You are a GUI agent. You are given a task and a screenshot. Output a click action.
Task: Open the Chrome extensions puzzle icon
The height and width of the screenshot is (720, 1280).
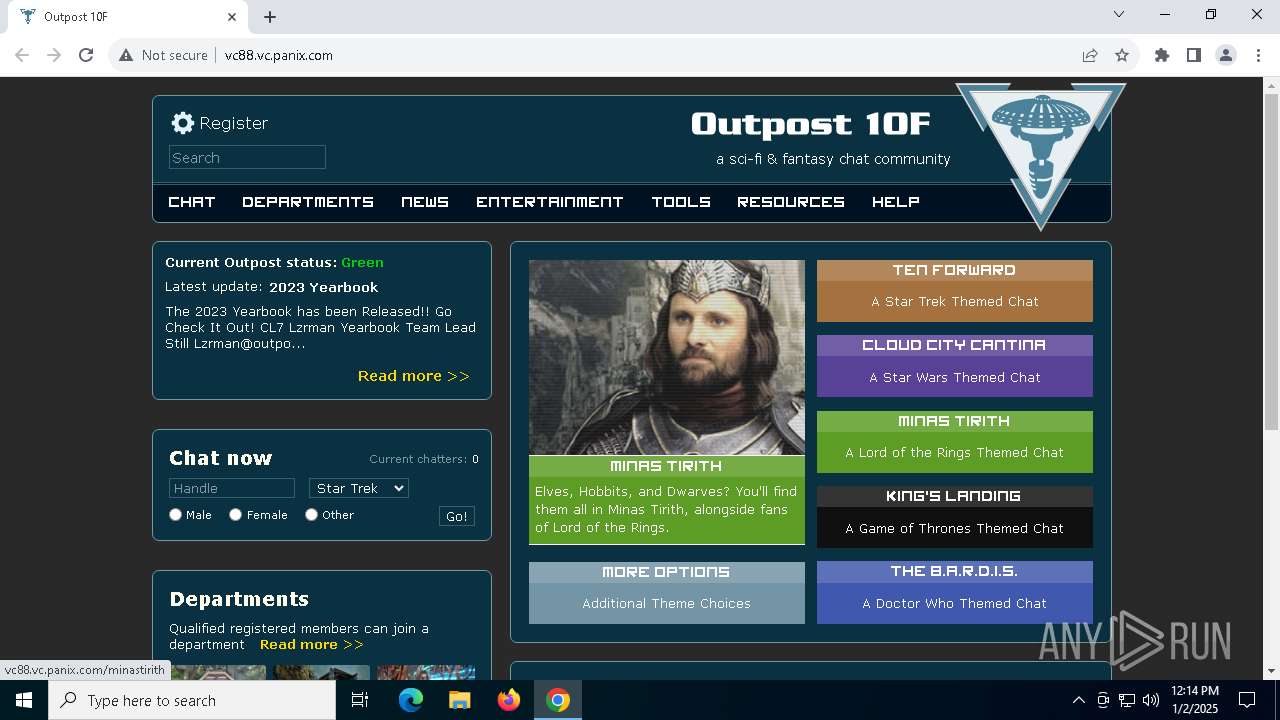point(1162,55)
